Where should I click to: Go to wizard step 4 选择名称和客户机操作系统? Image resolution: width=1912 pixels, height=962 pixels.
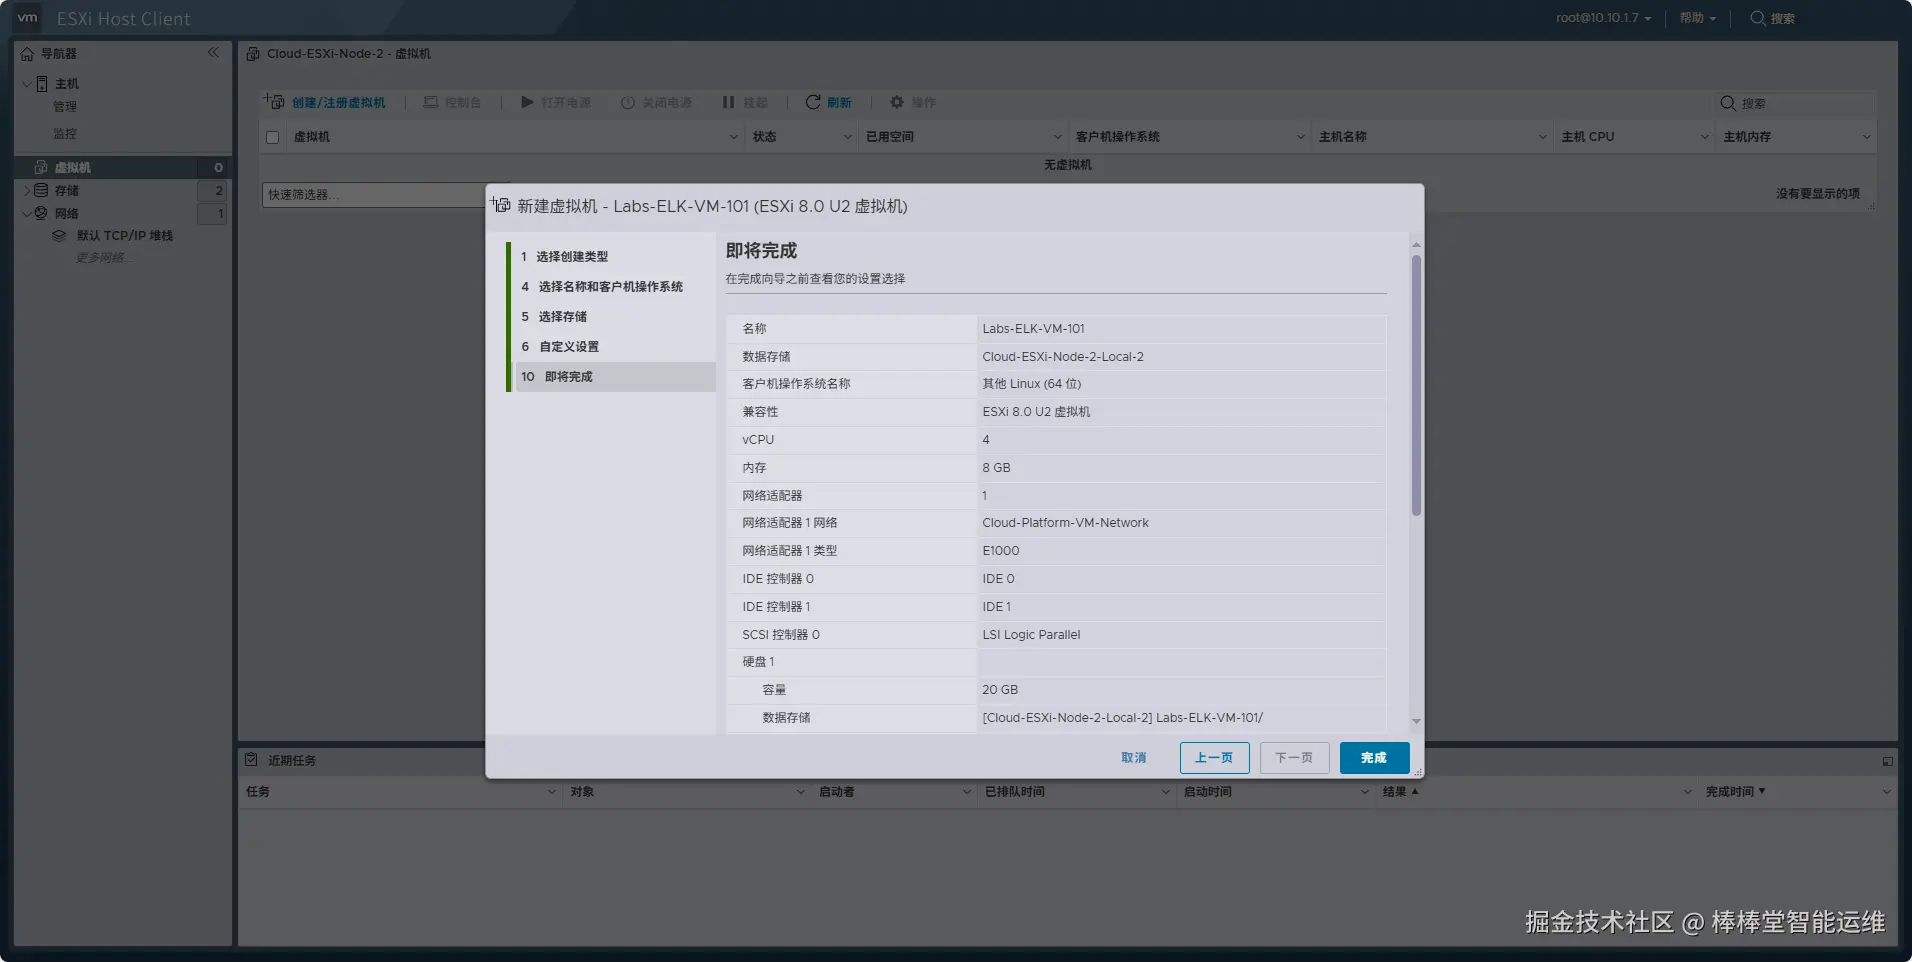pyautogui.click(x=613, y=287)
